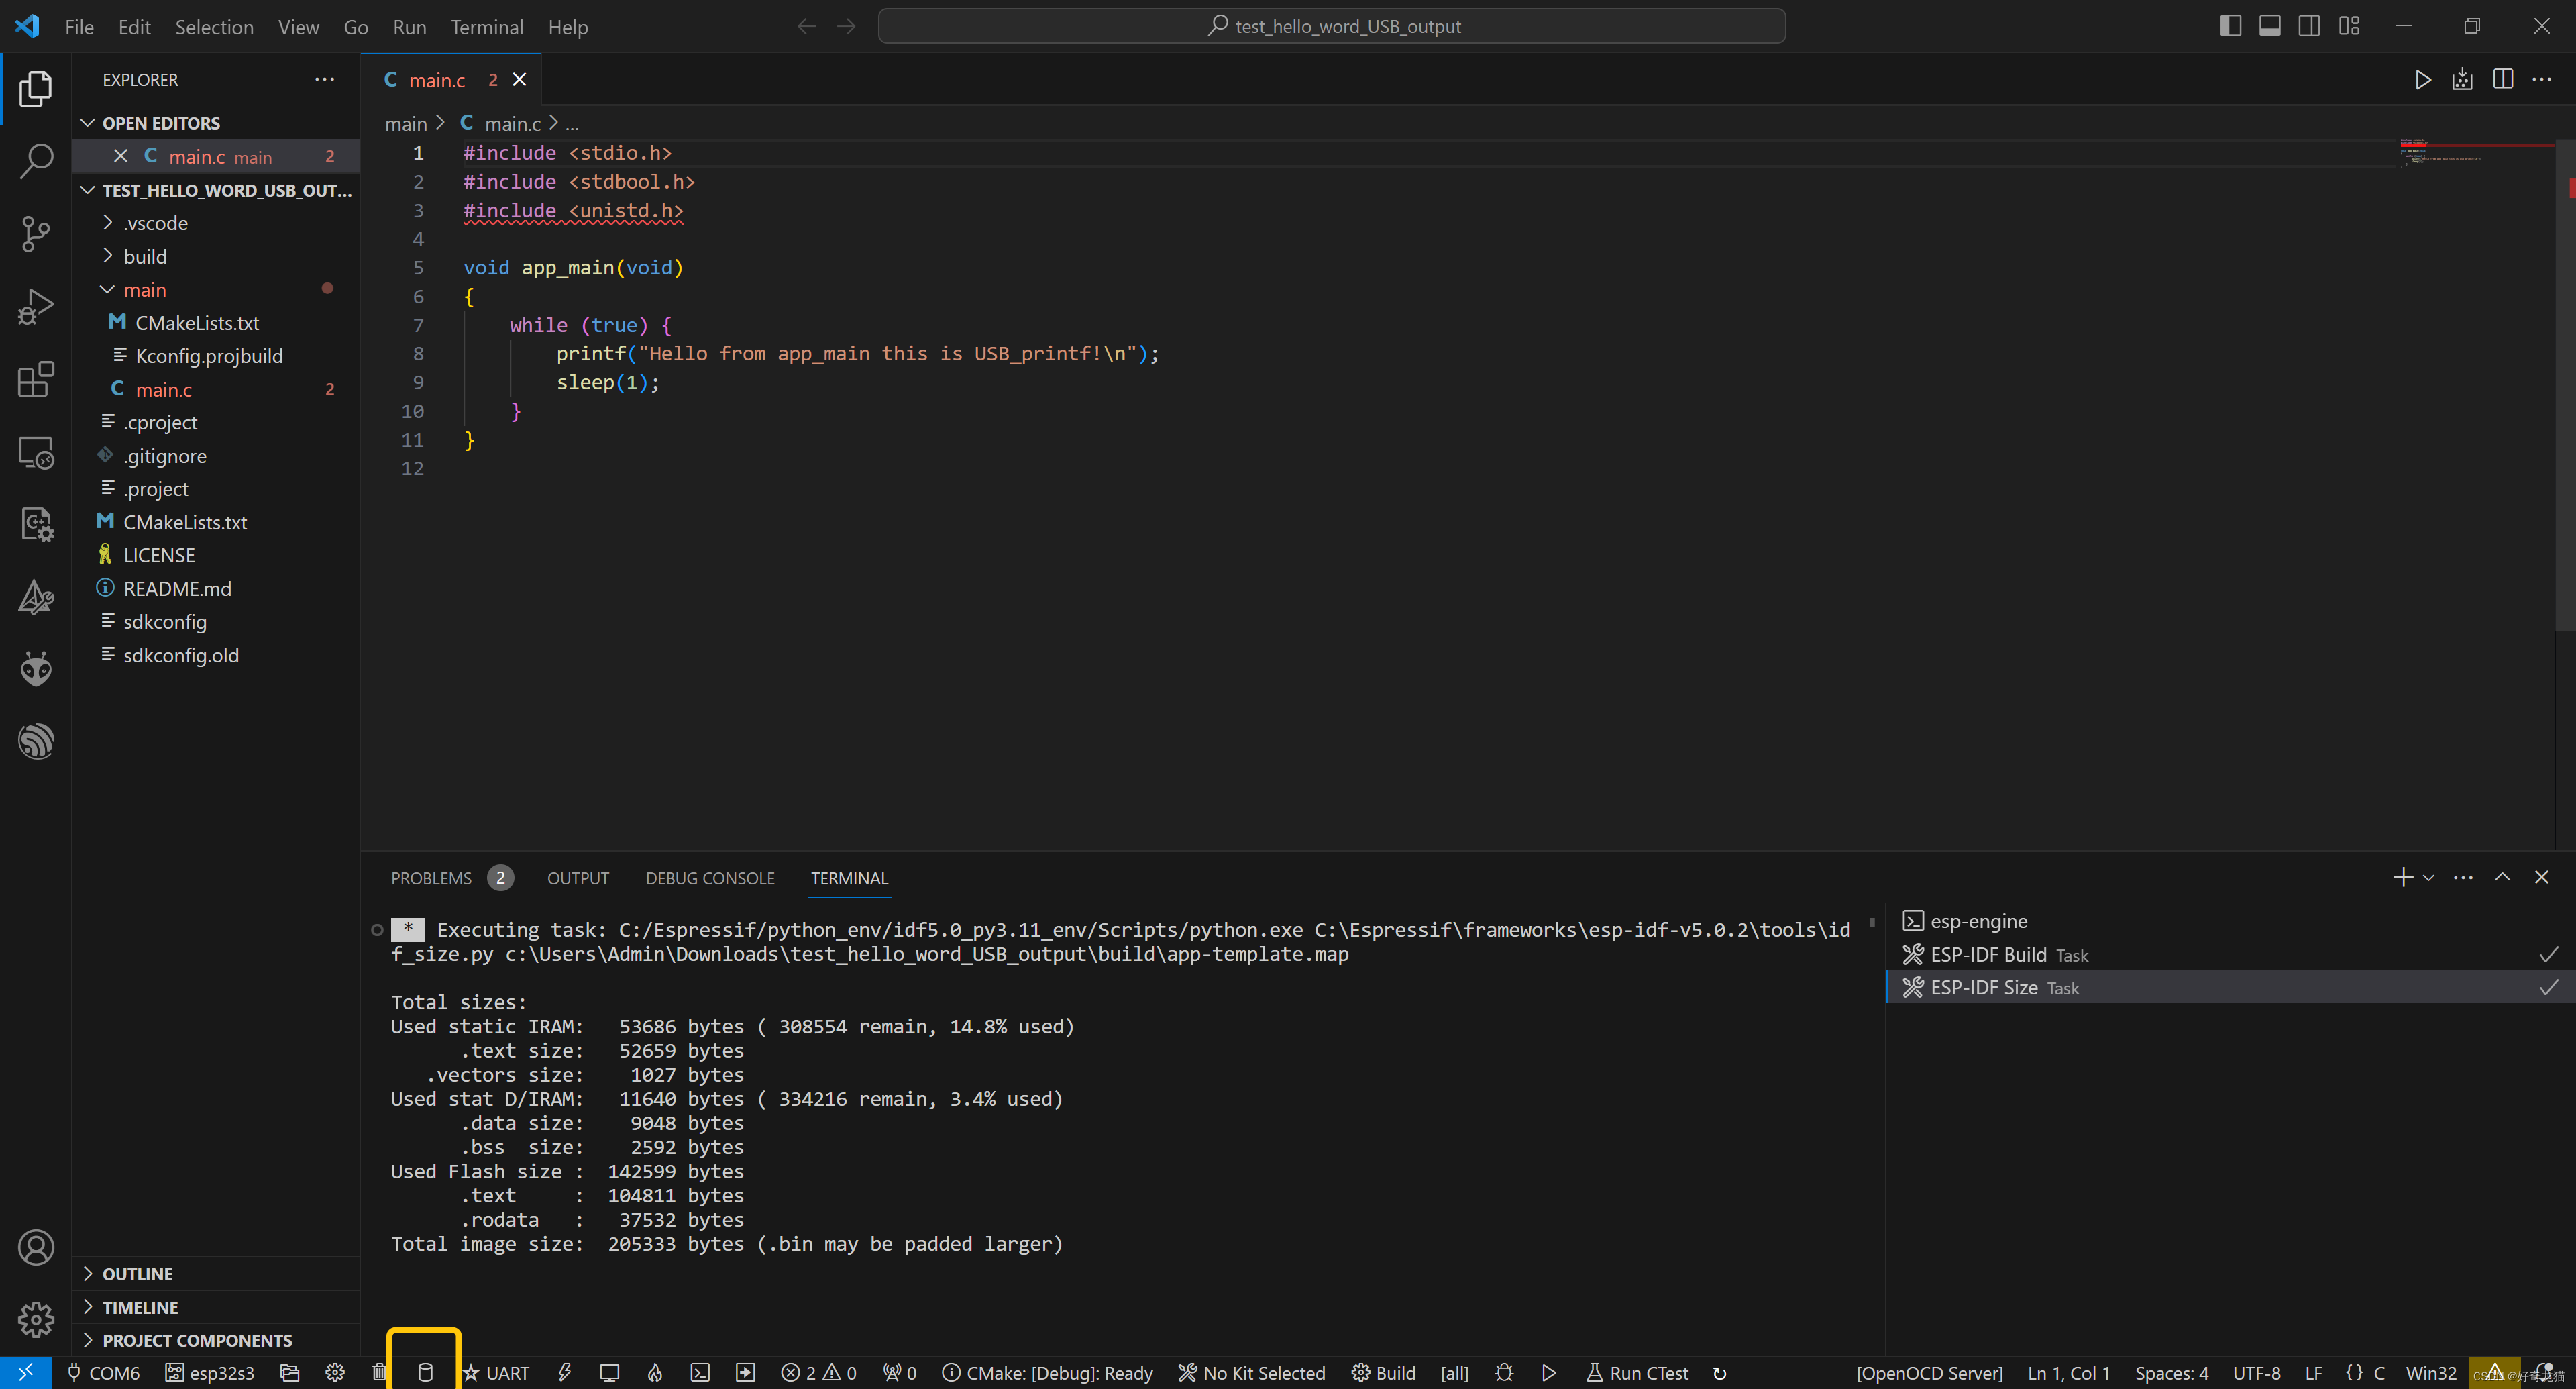Expand the OUTLINE section

point(216,1273)
